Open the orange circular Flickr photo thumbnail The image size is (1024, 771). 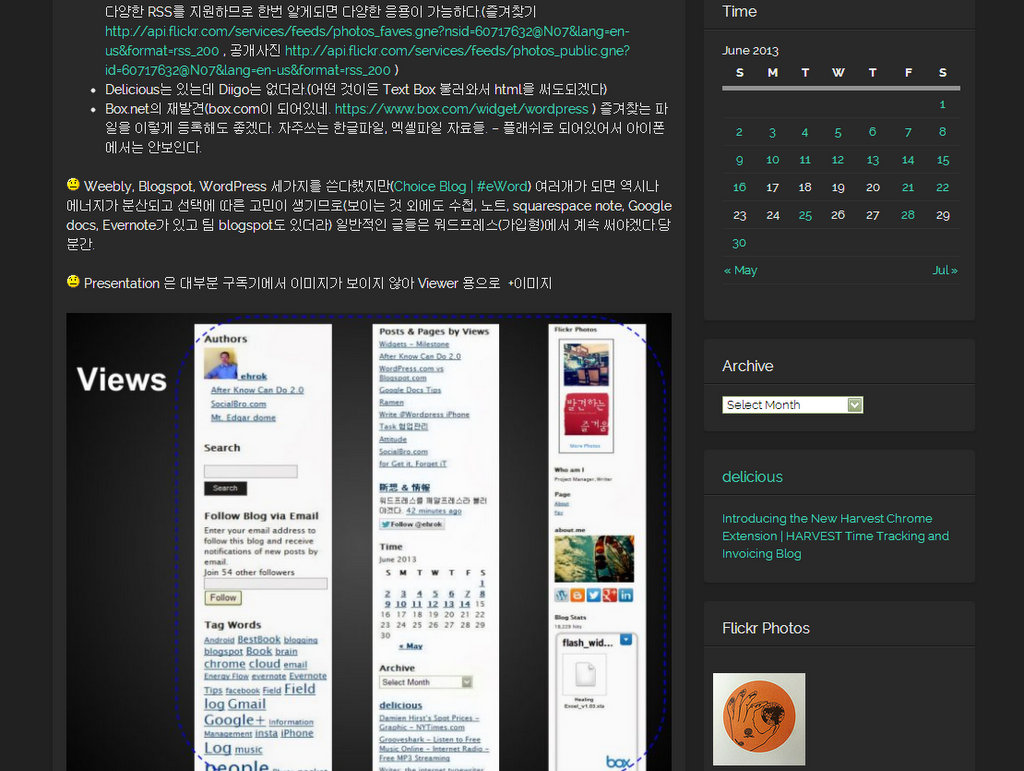(759, 718)
